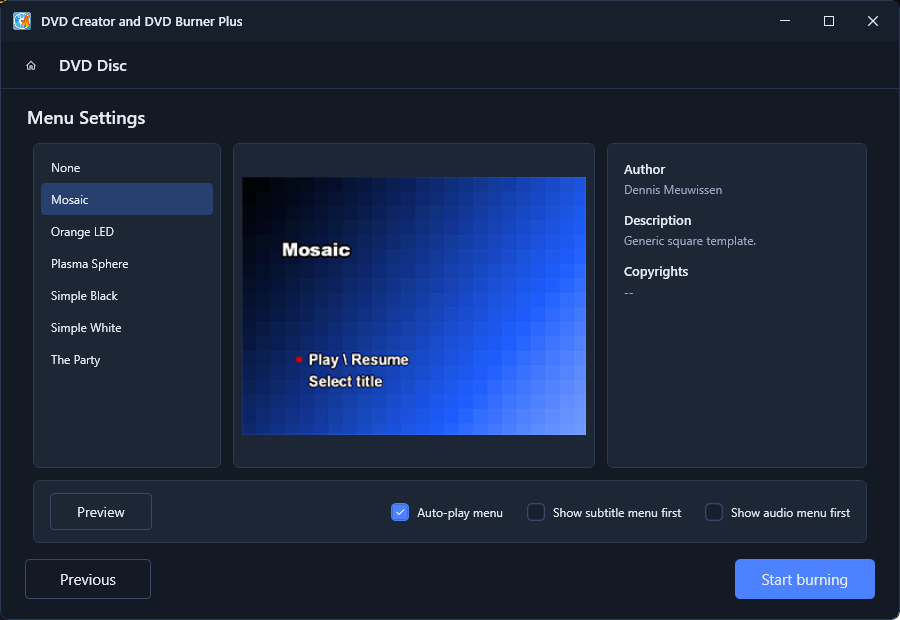Click the Description label

657,220
